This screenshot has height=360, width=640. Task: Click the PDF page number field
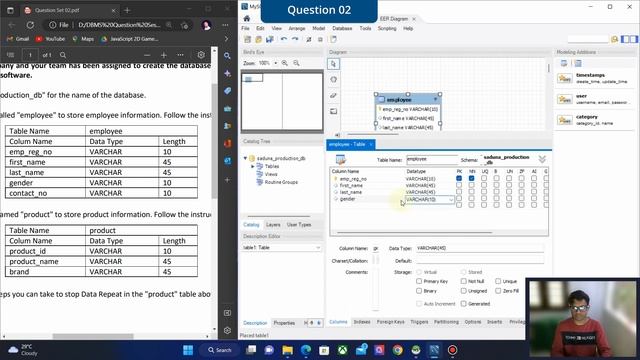click(x=30, y=55)
